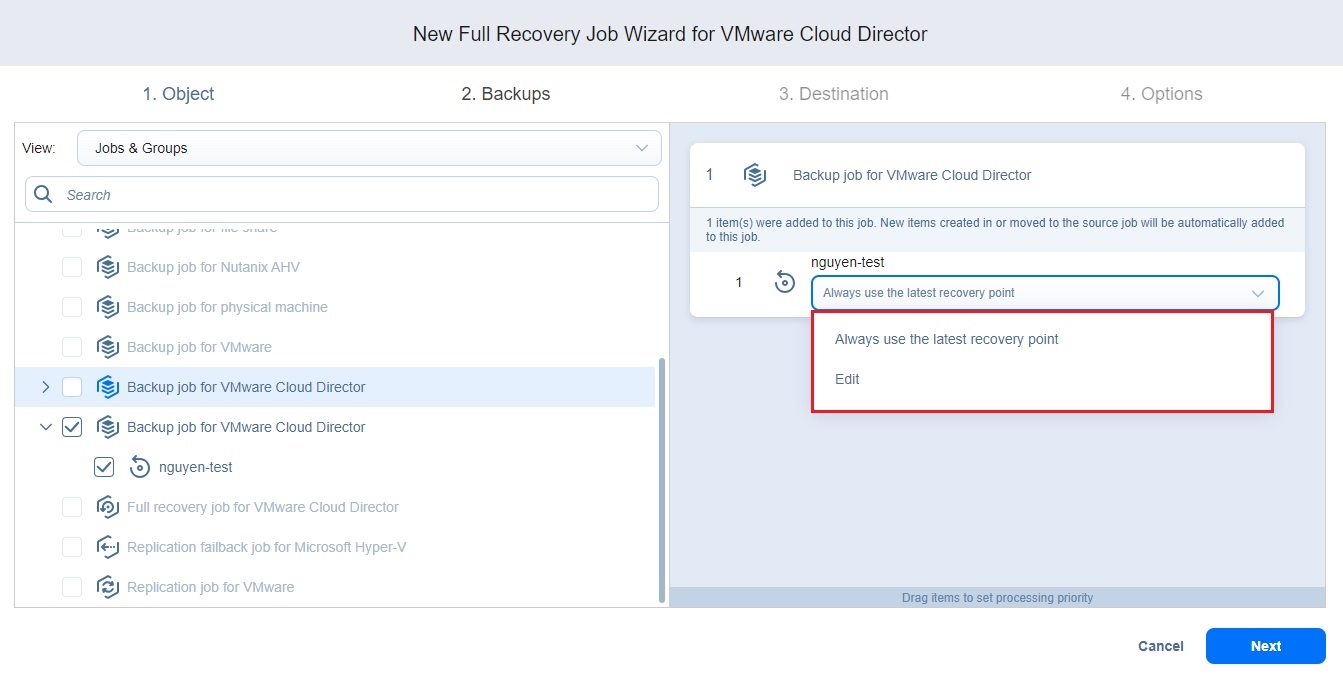Click the physical machine backup job icon

coord(108,307)
